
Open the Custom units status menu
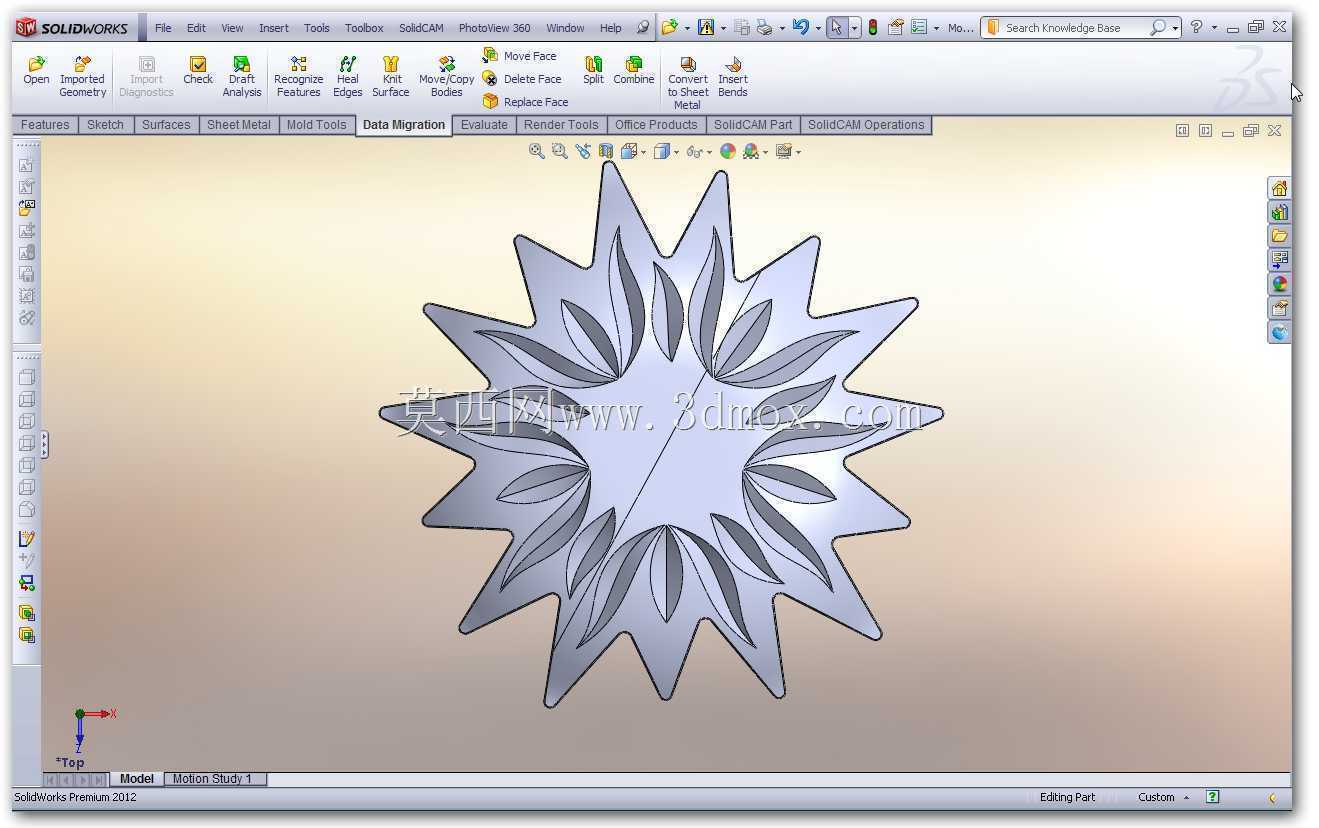(x=1163, y=797)
